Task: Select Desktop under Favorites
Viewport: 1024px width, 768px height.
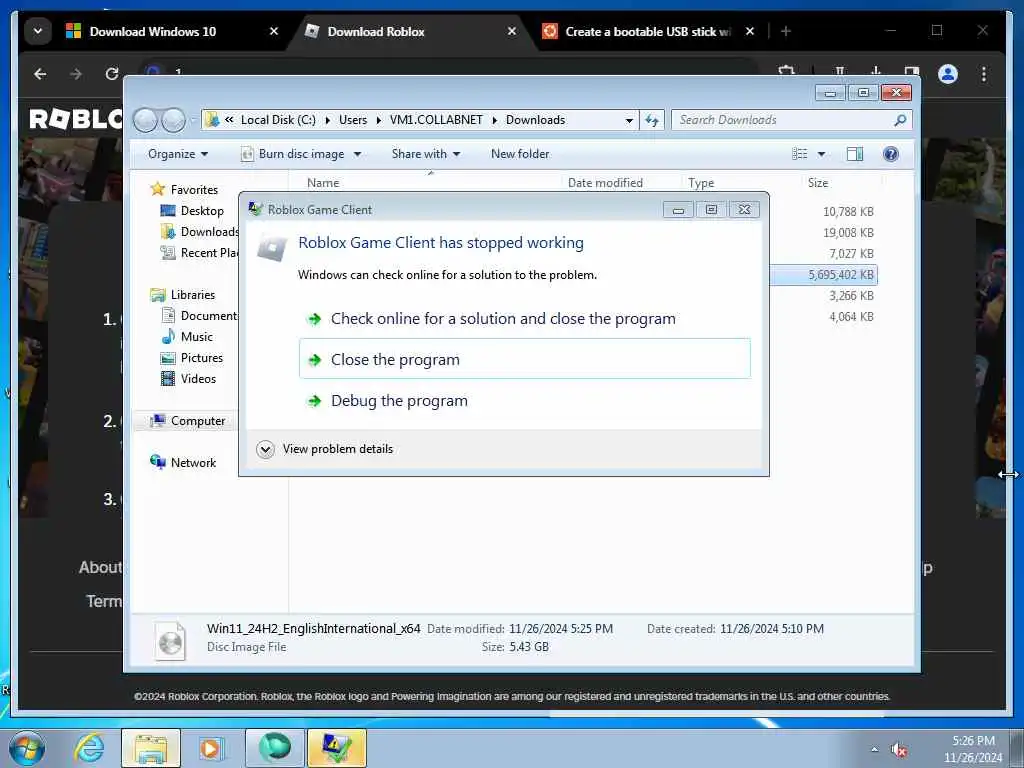Action: [202, 211]
